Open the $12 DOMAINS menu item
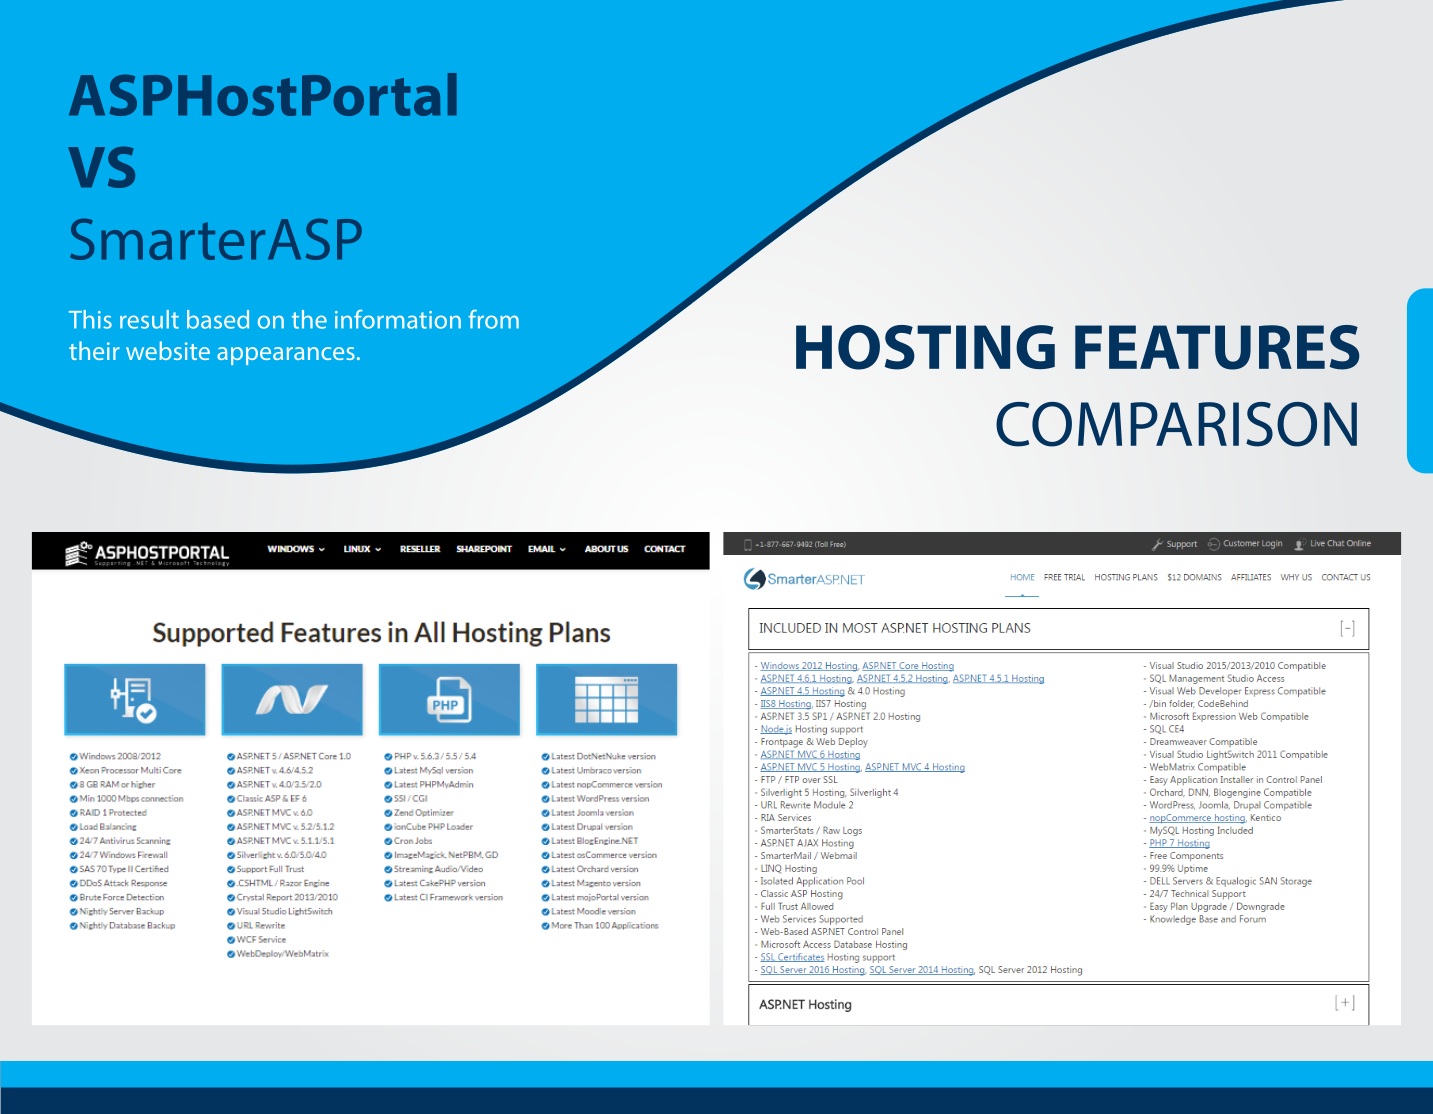The image size is (1433, 1114). 1194,577
